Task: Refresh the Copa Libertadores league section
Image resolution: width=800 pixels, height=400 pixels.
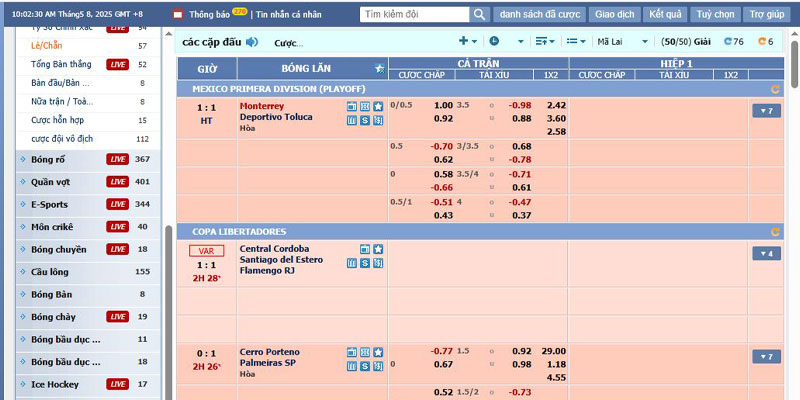Action: pyautogui.click(x=775, y=232)
